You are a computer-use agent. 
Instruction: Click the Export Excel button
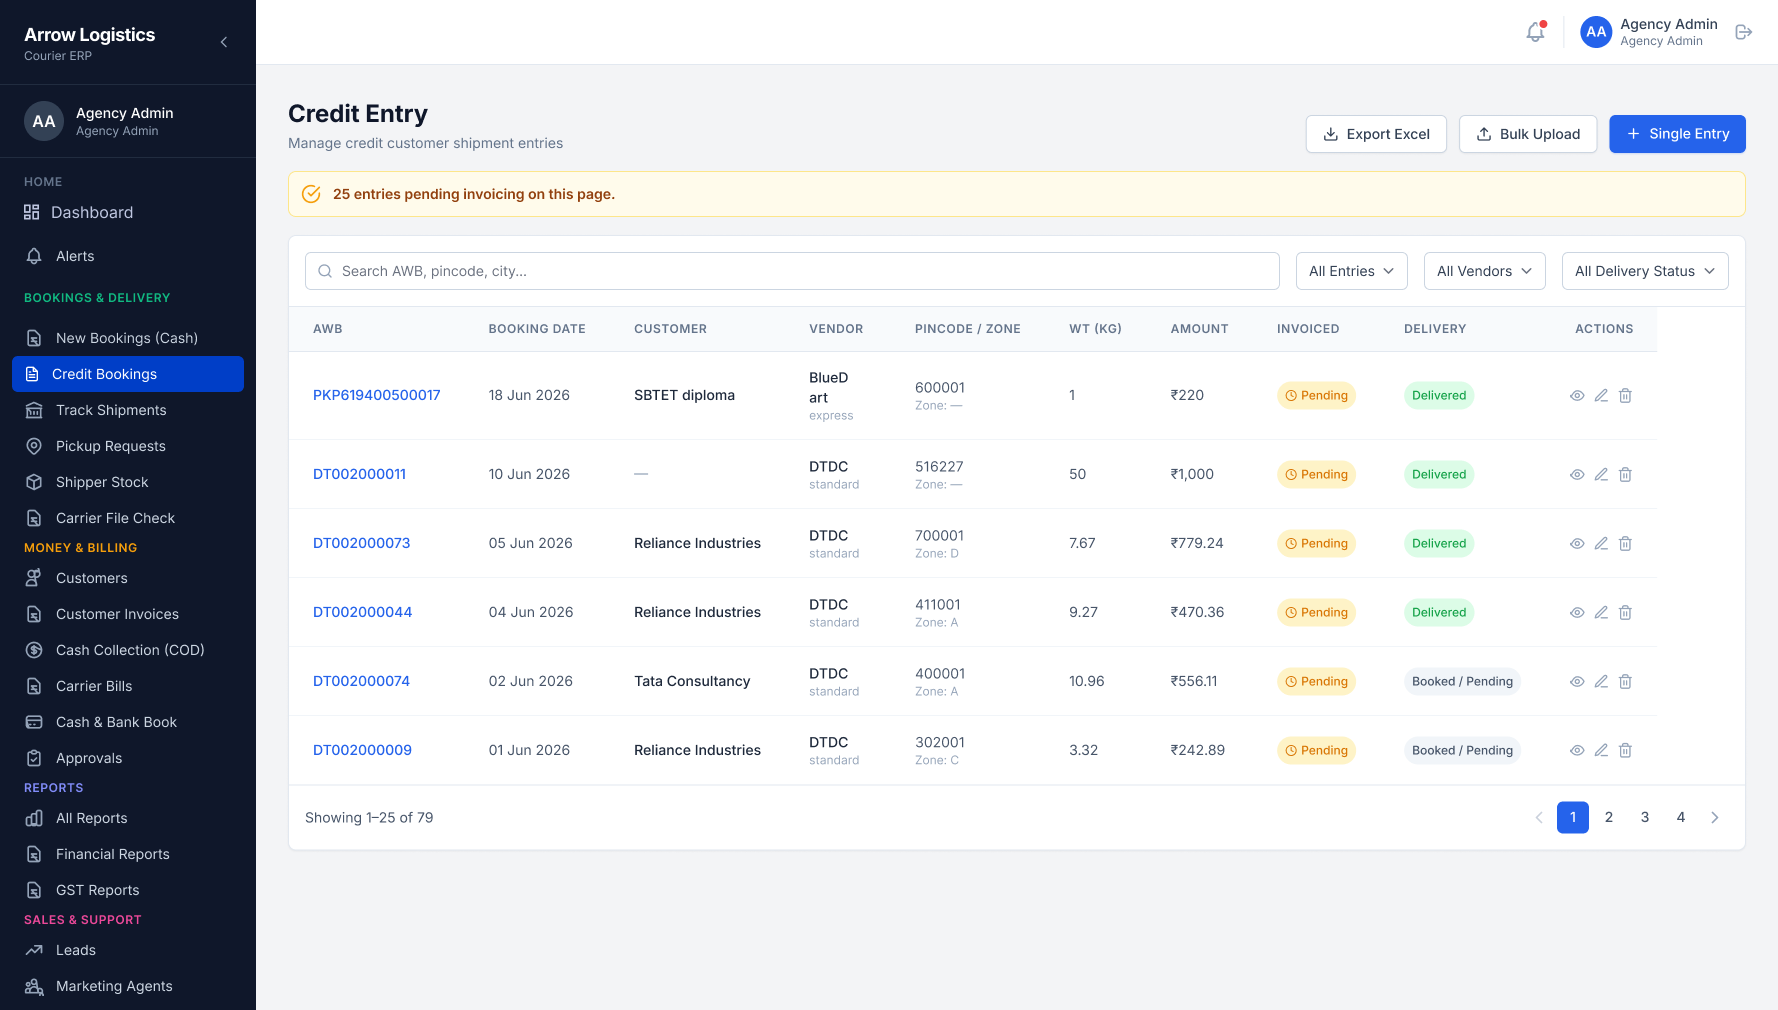click(1376, 134)
